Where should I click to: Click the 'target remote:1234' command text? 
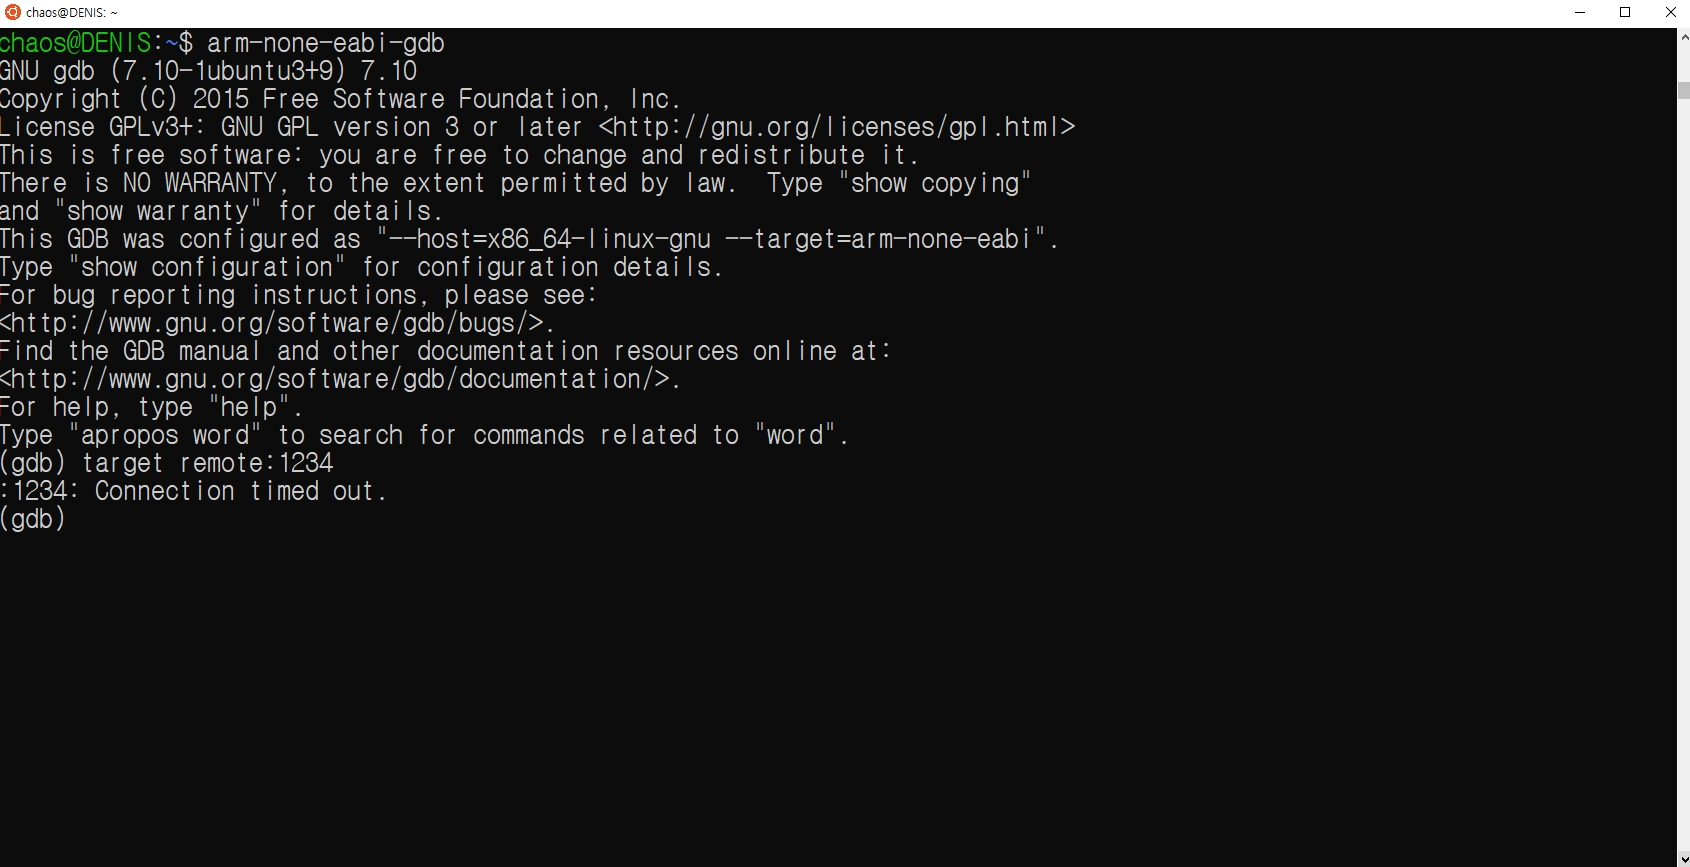point(208,463)
